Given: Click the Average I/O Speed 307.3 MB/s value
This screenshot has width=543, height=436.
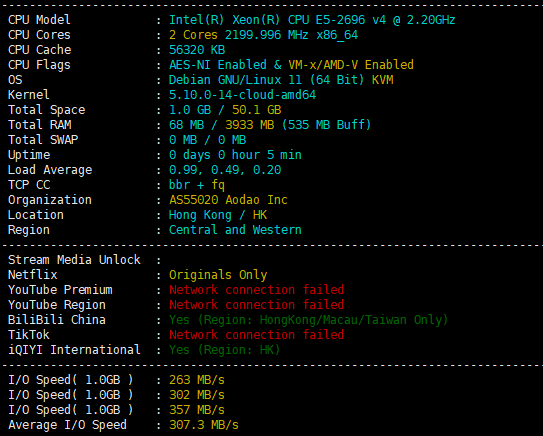Looking at the screenshot, I should click(204, 425).
